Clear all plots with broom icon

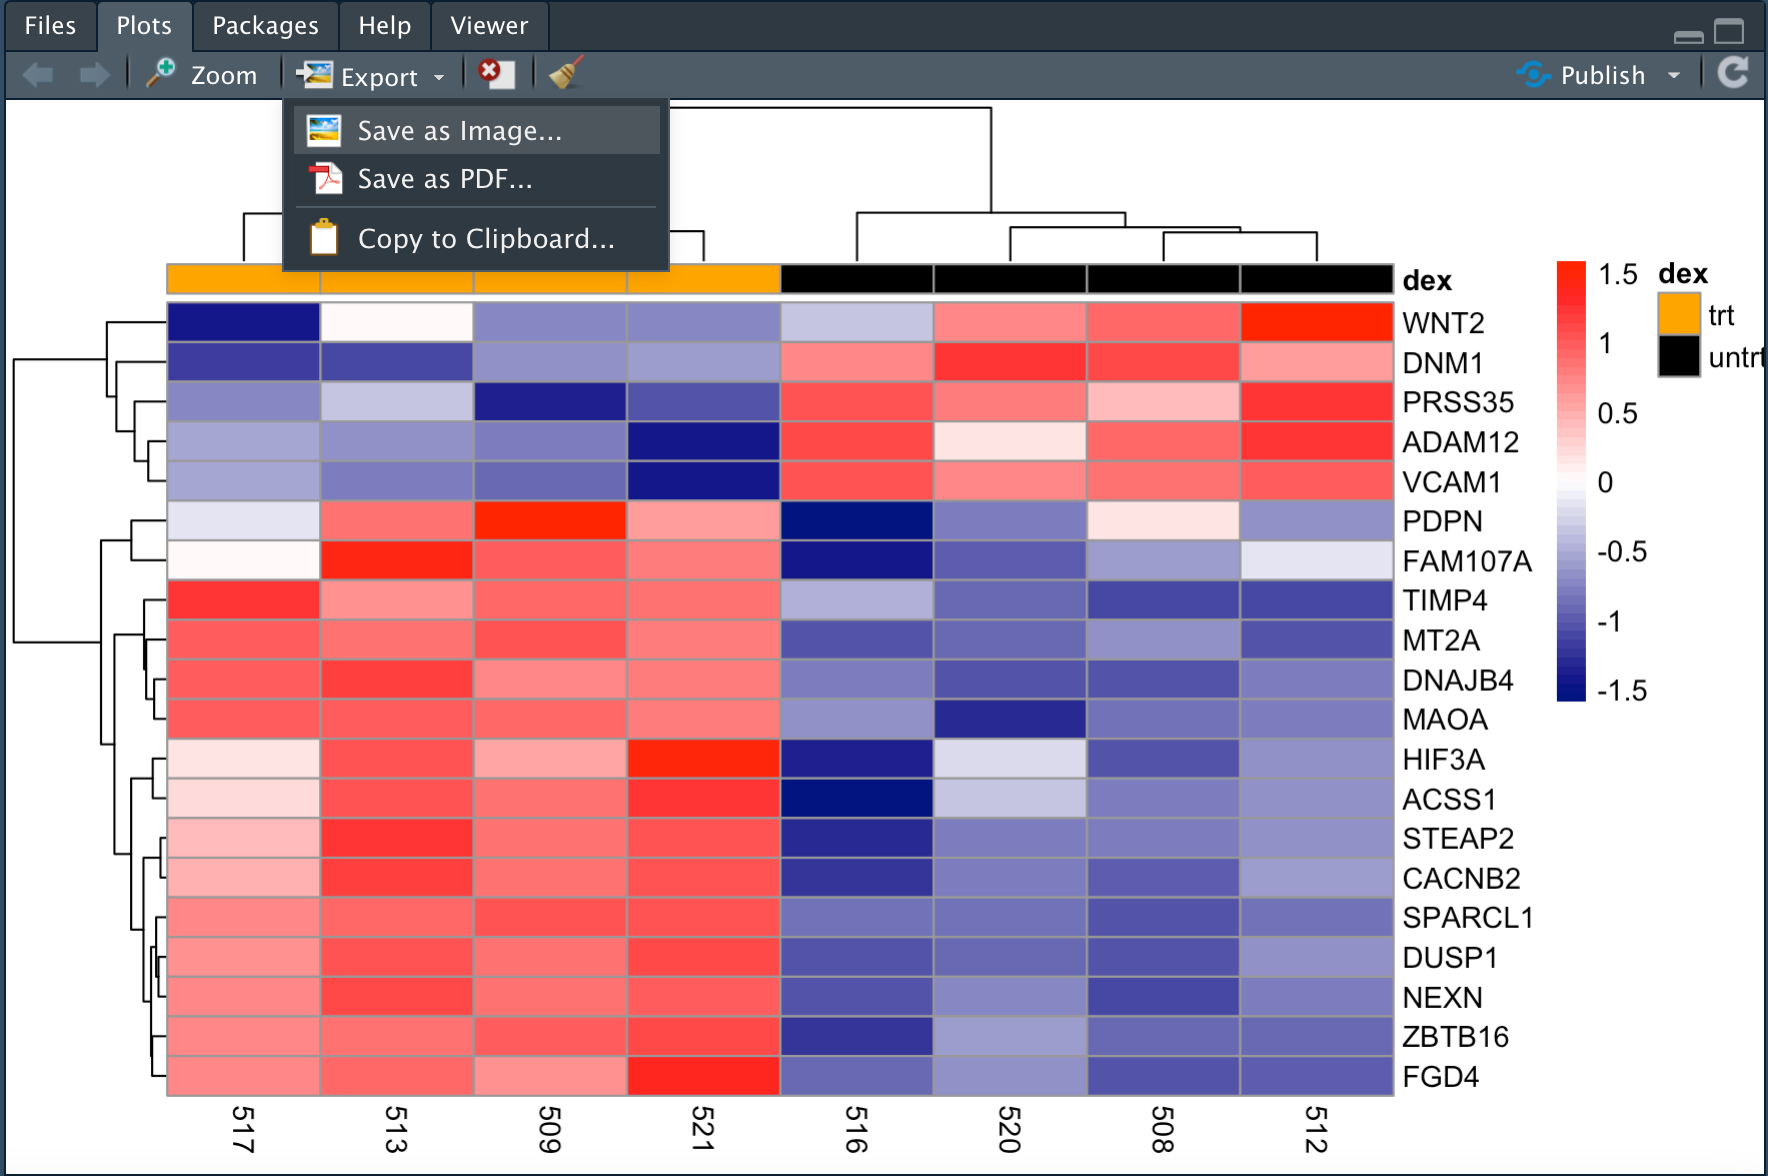pyautogui.click(x=566, y=74)
